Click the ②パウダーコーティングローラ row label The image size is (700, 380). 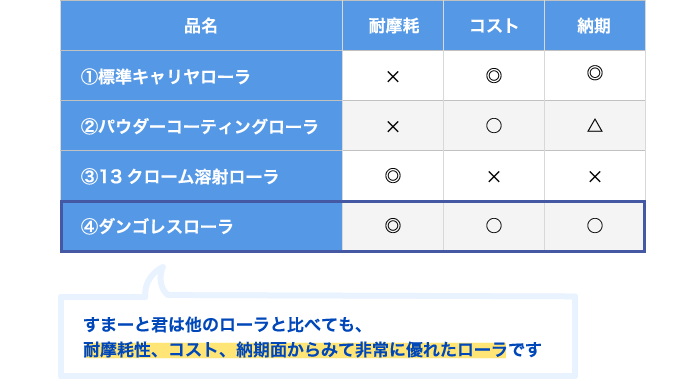click(199, 127)
